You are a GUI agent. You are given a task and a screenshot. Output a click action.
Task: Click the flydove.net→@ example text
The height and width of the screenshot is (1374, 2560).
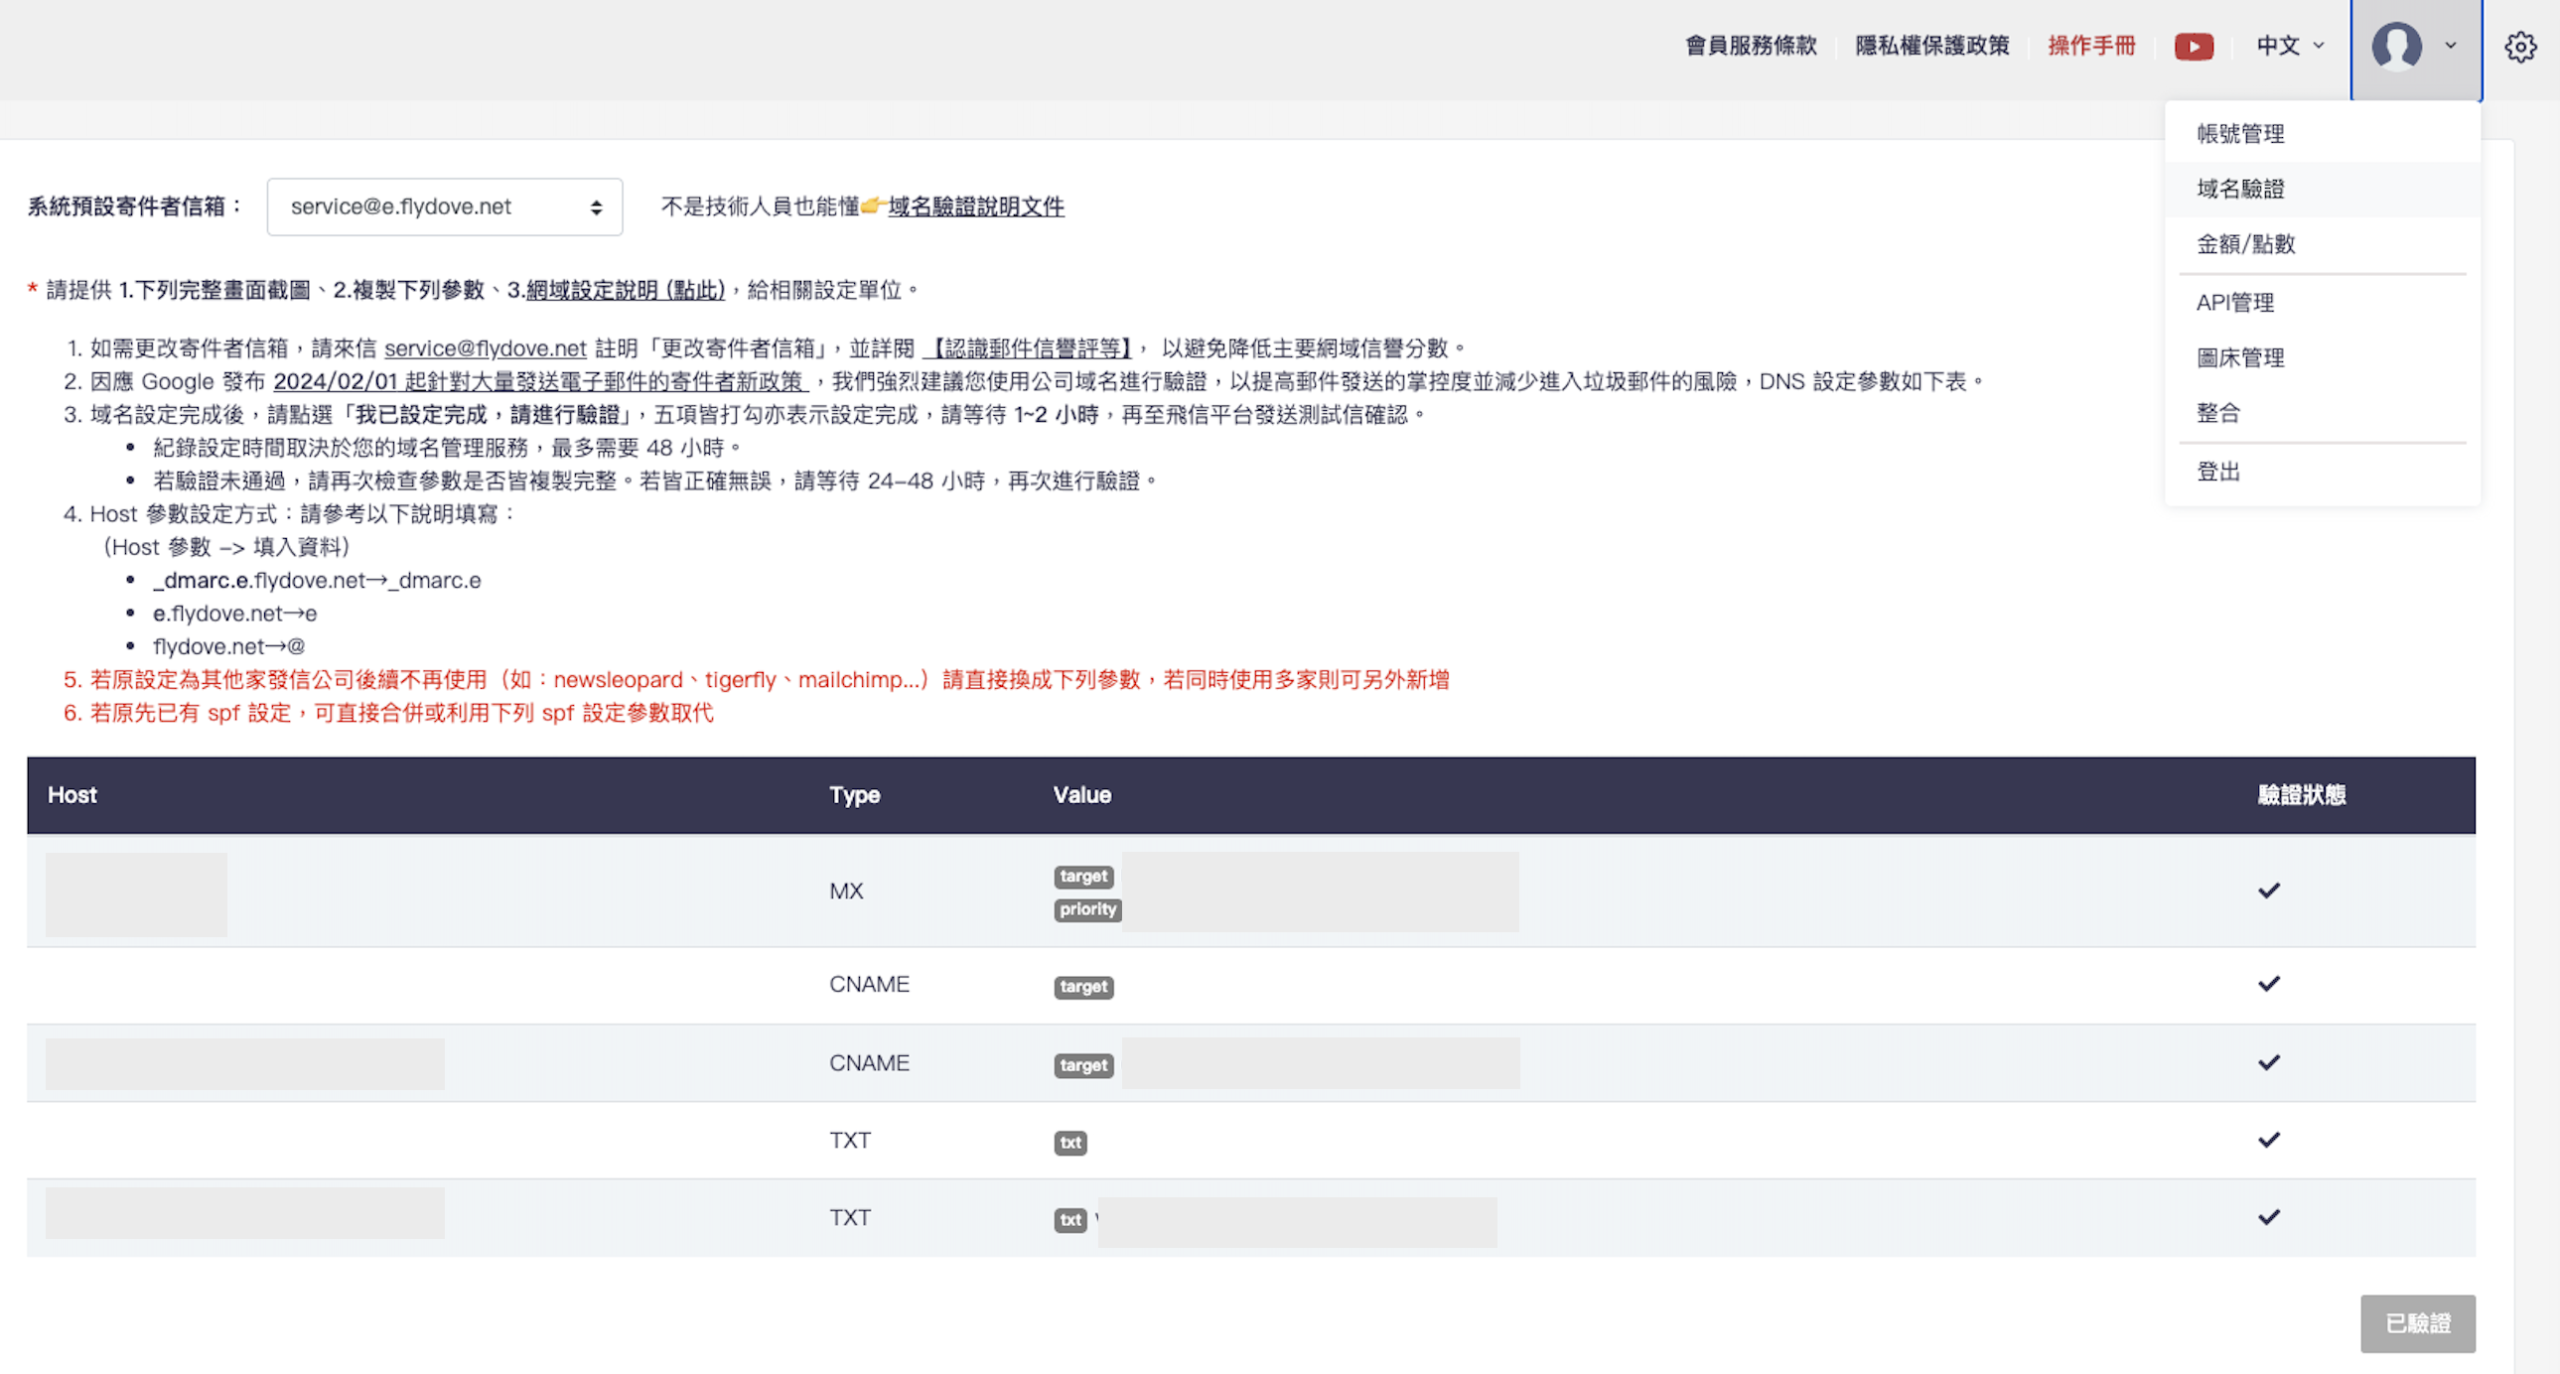tap(229, 646)
